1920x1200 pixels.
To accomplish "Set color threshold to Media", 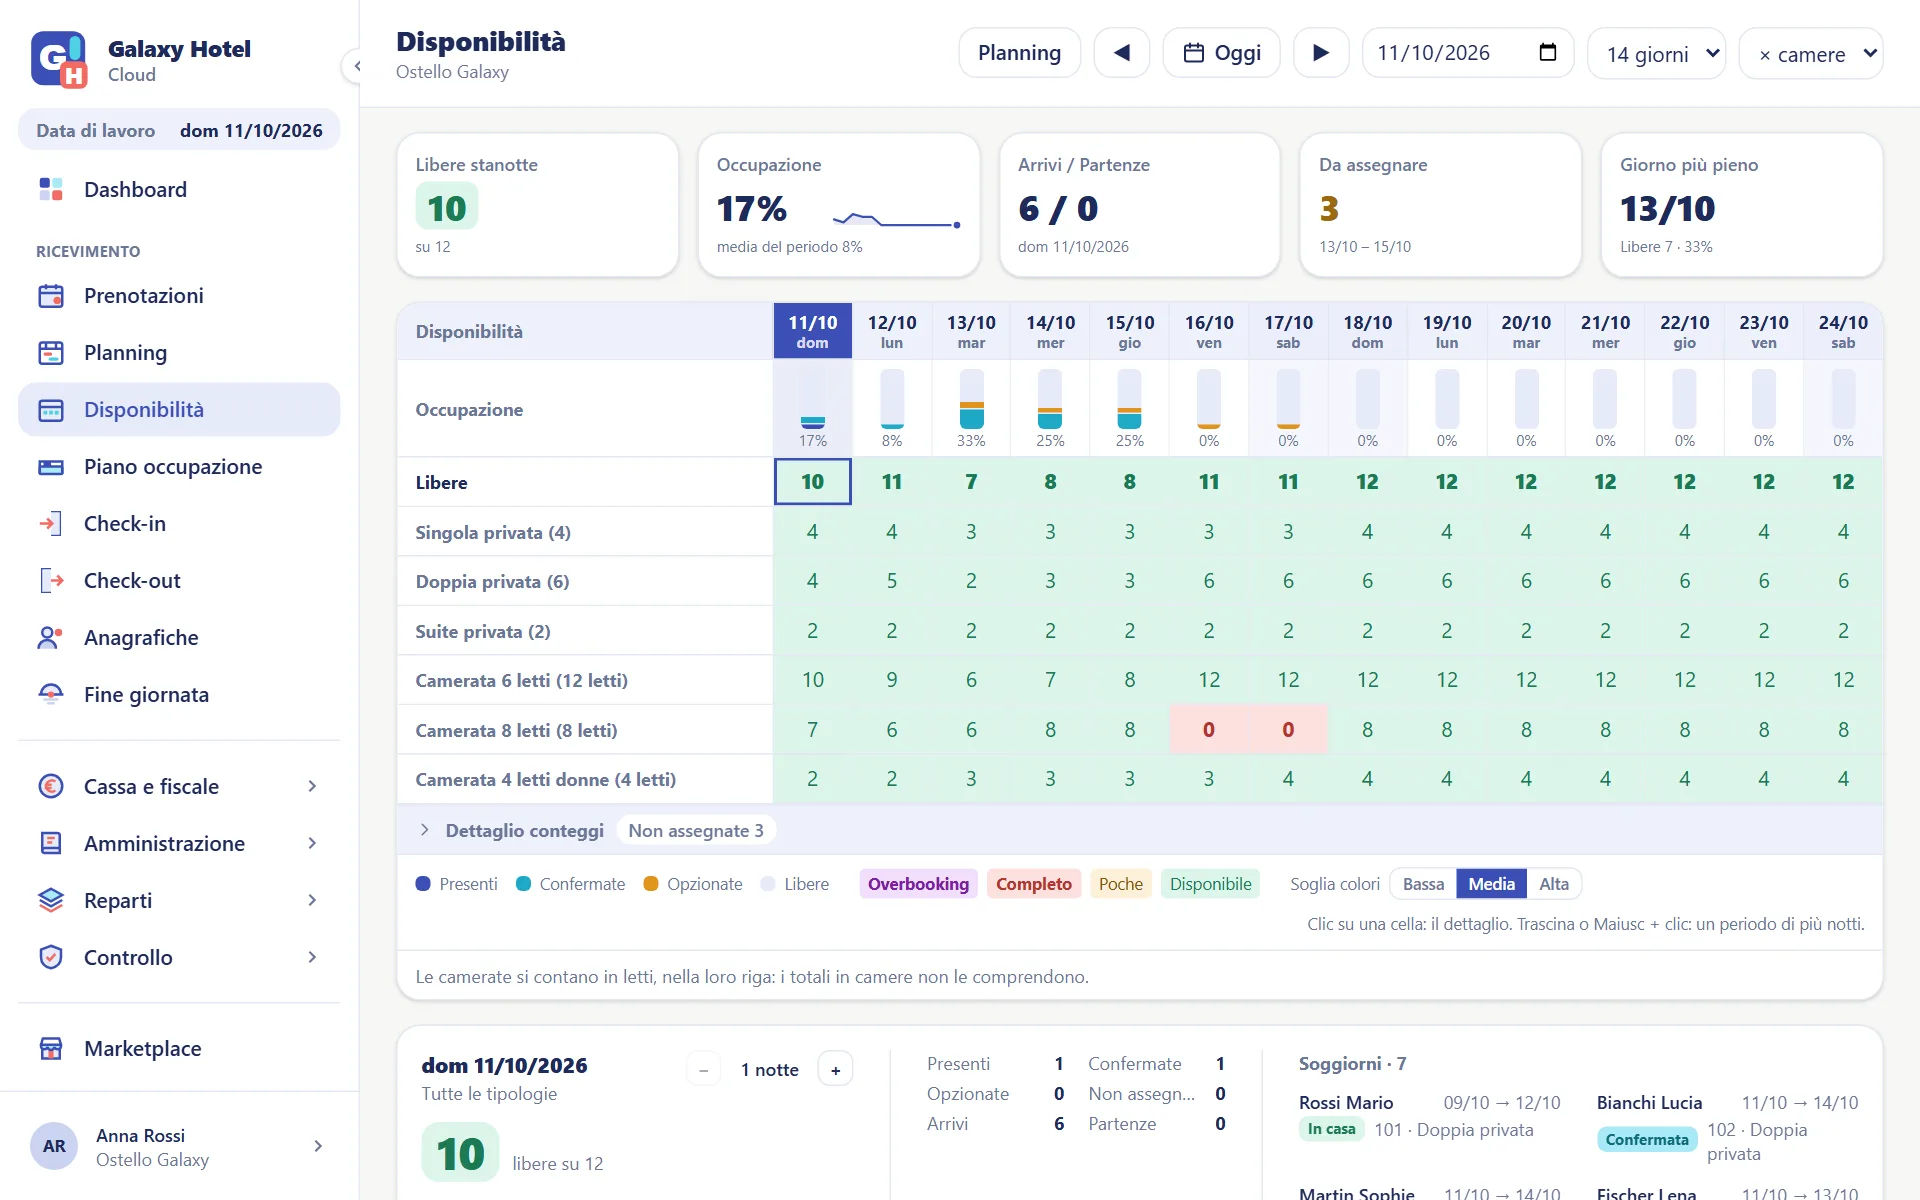I will [1491, 884].
